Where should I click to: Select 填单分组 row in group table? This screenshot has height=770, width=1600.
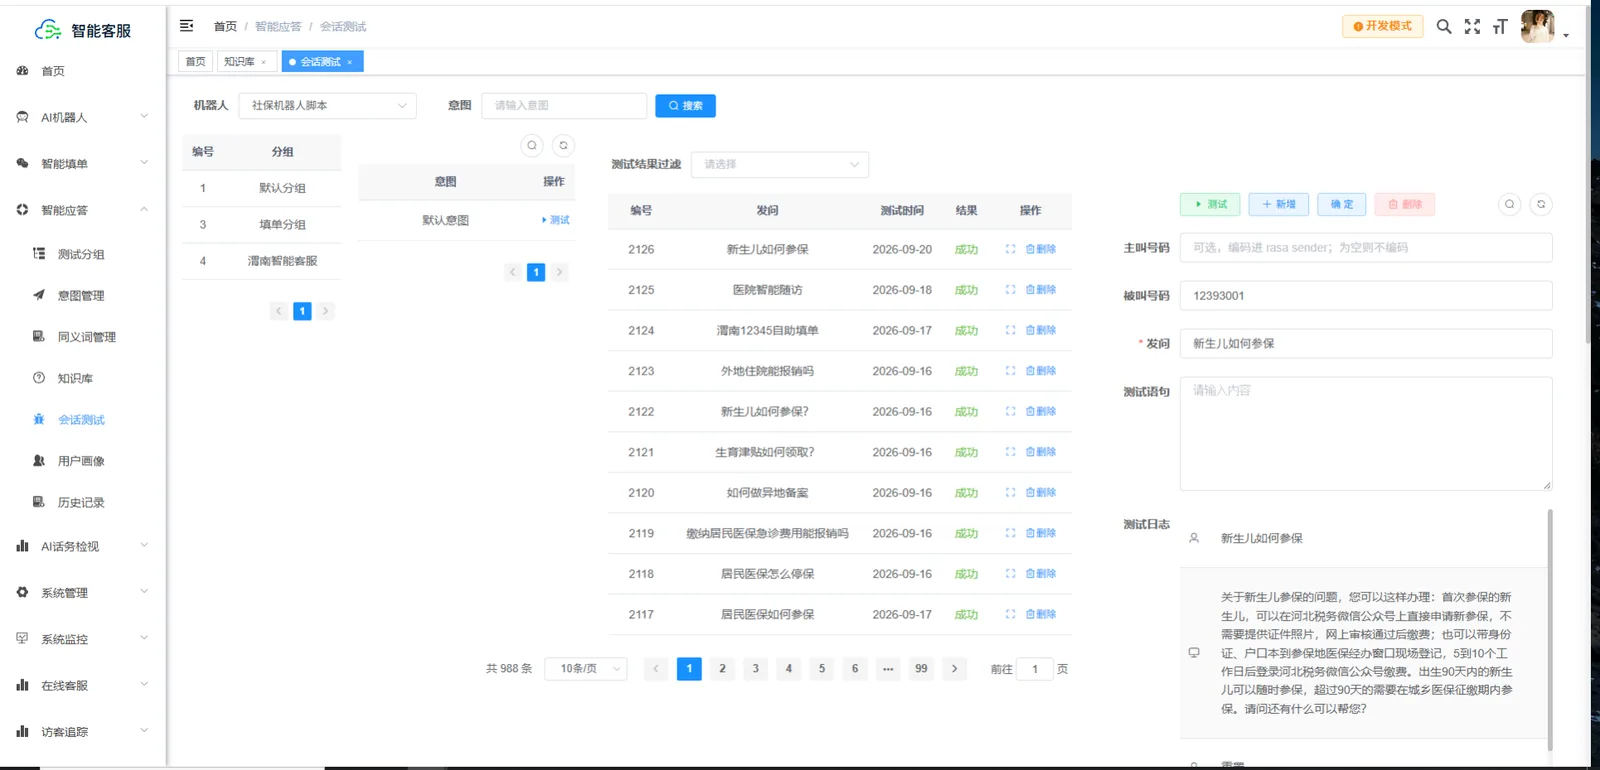tap(262, 225)
